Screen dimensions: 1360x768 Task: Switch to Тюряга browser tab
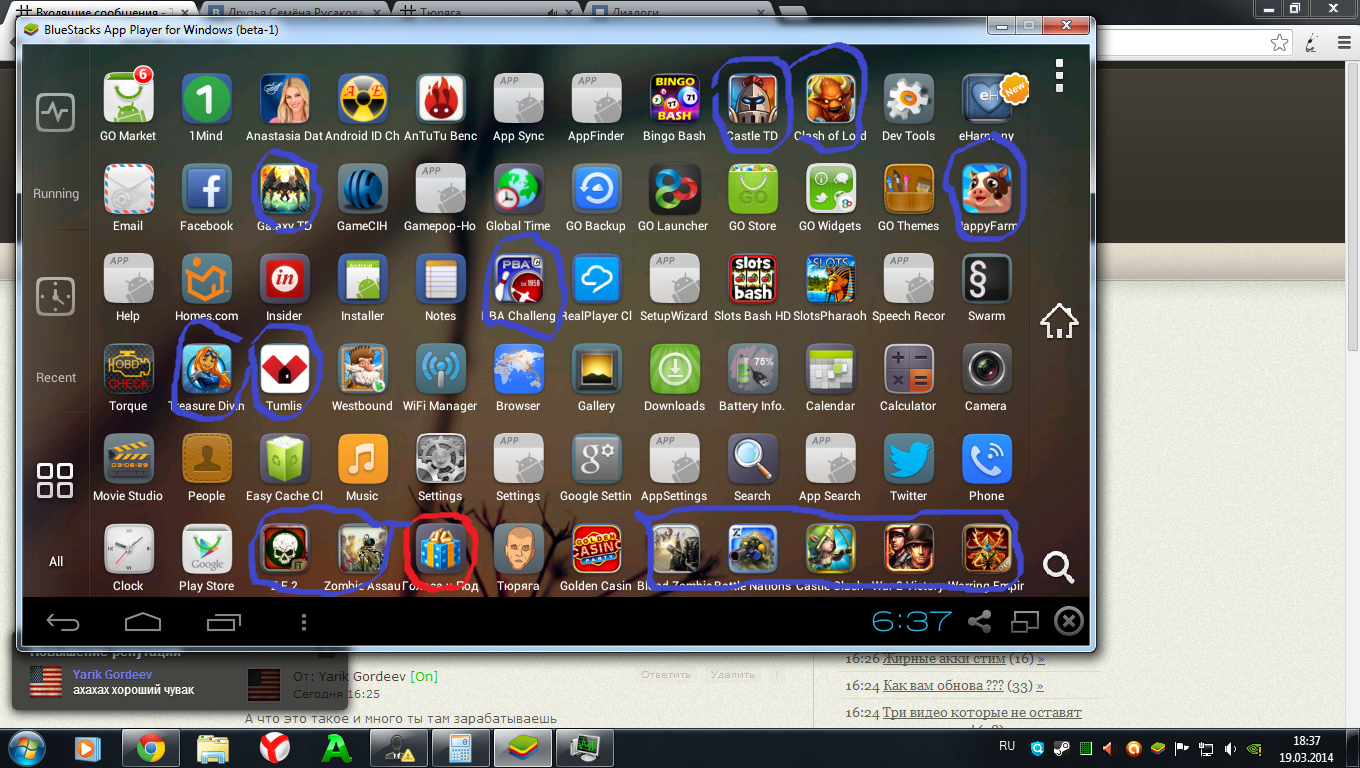pos(487,13)
